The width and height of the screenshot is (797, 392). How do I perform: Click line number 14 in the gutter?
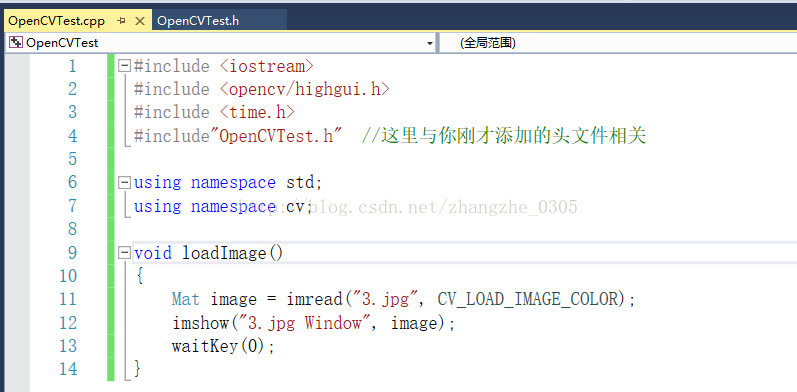68,369
